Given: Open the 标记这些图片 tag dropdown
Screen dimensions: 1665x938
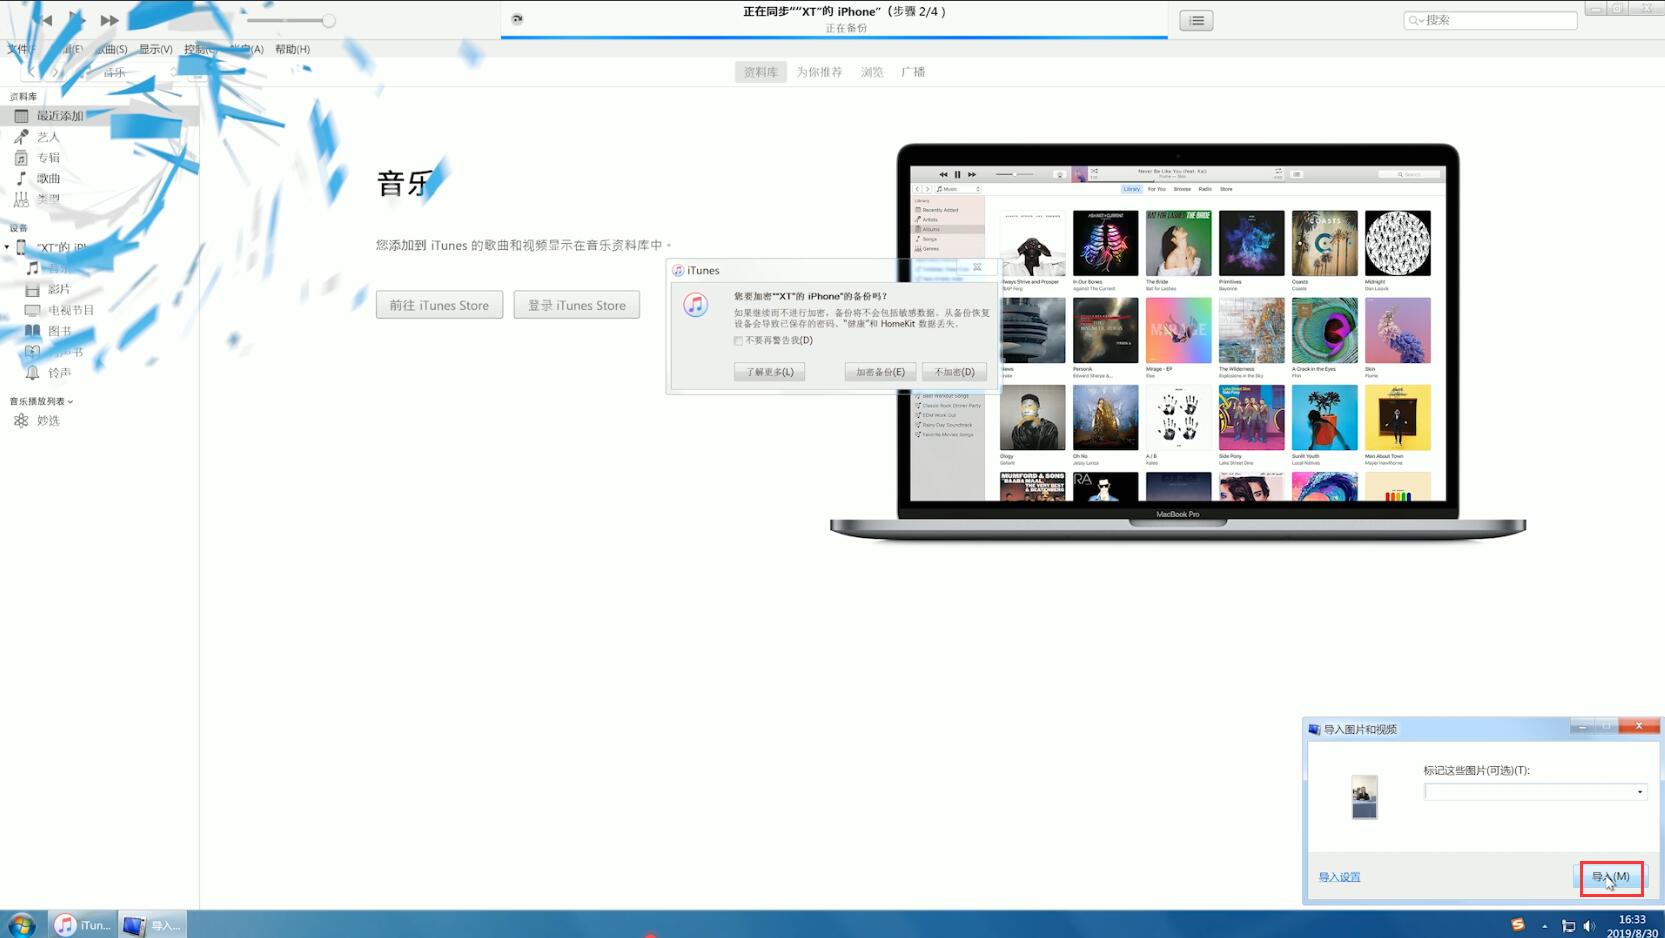Looking at the screenshot, I should 1639,792.
